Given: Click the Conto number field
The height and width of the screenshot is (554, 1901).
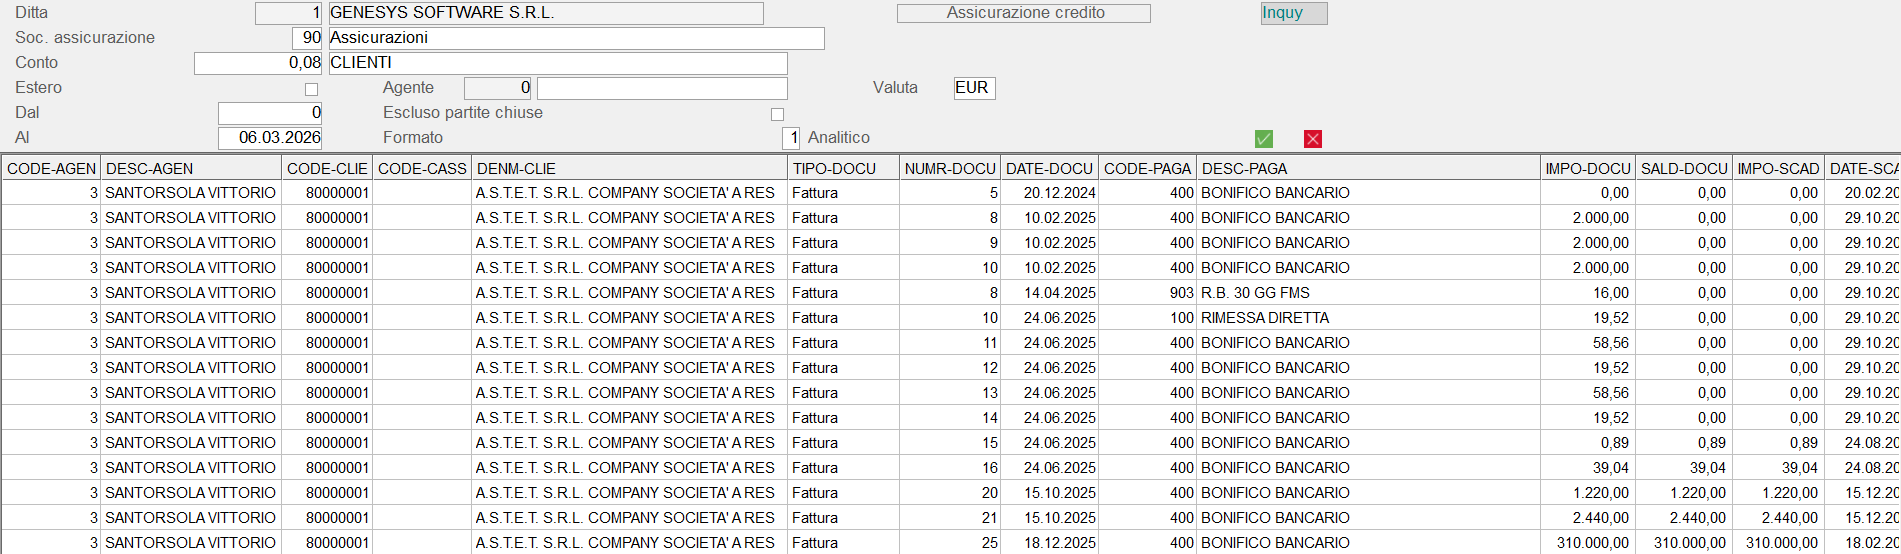Looking at the screenshot, I should click(258, 63).
